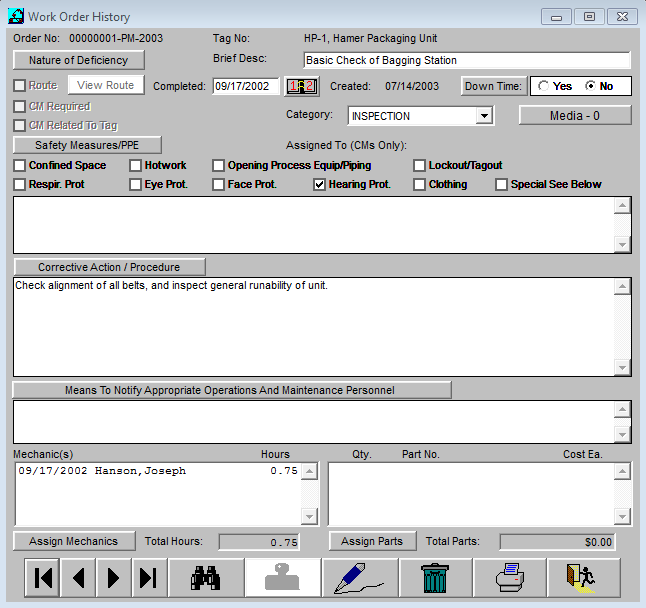Tick the Respir. Prot checkbox
Screen dimensions: 646x608
[19, 185]
